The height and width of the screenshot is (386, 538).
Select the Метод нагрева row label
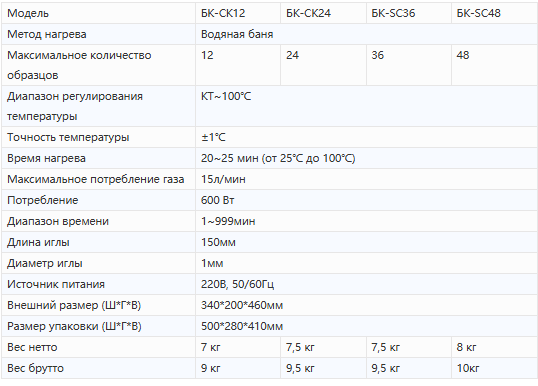click(x=98, y=34)
